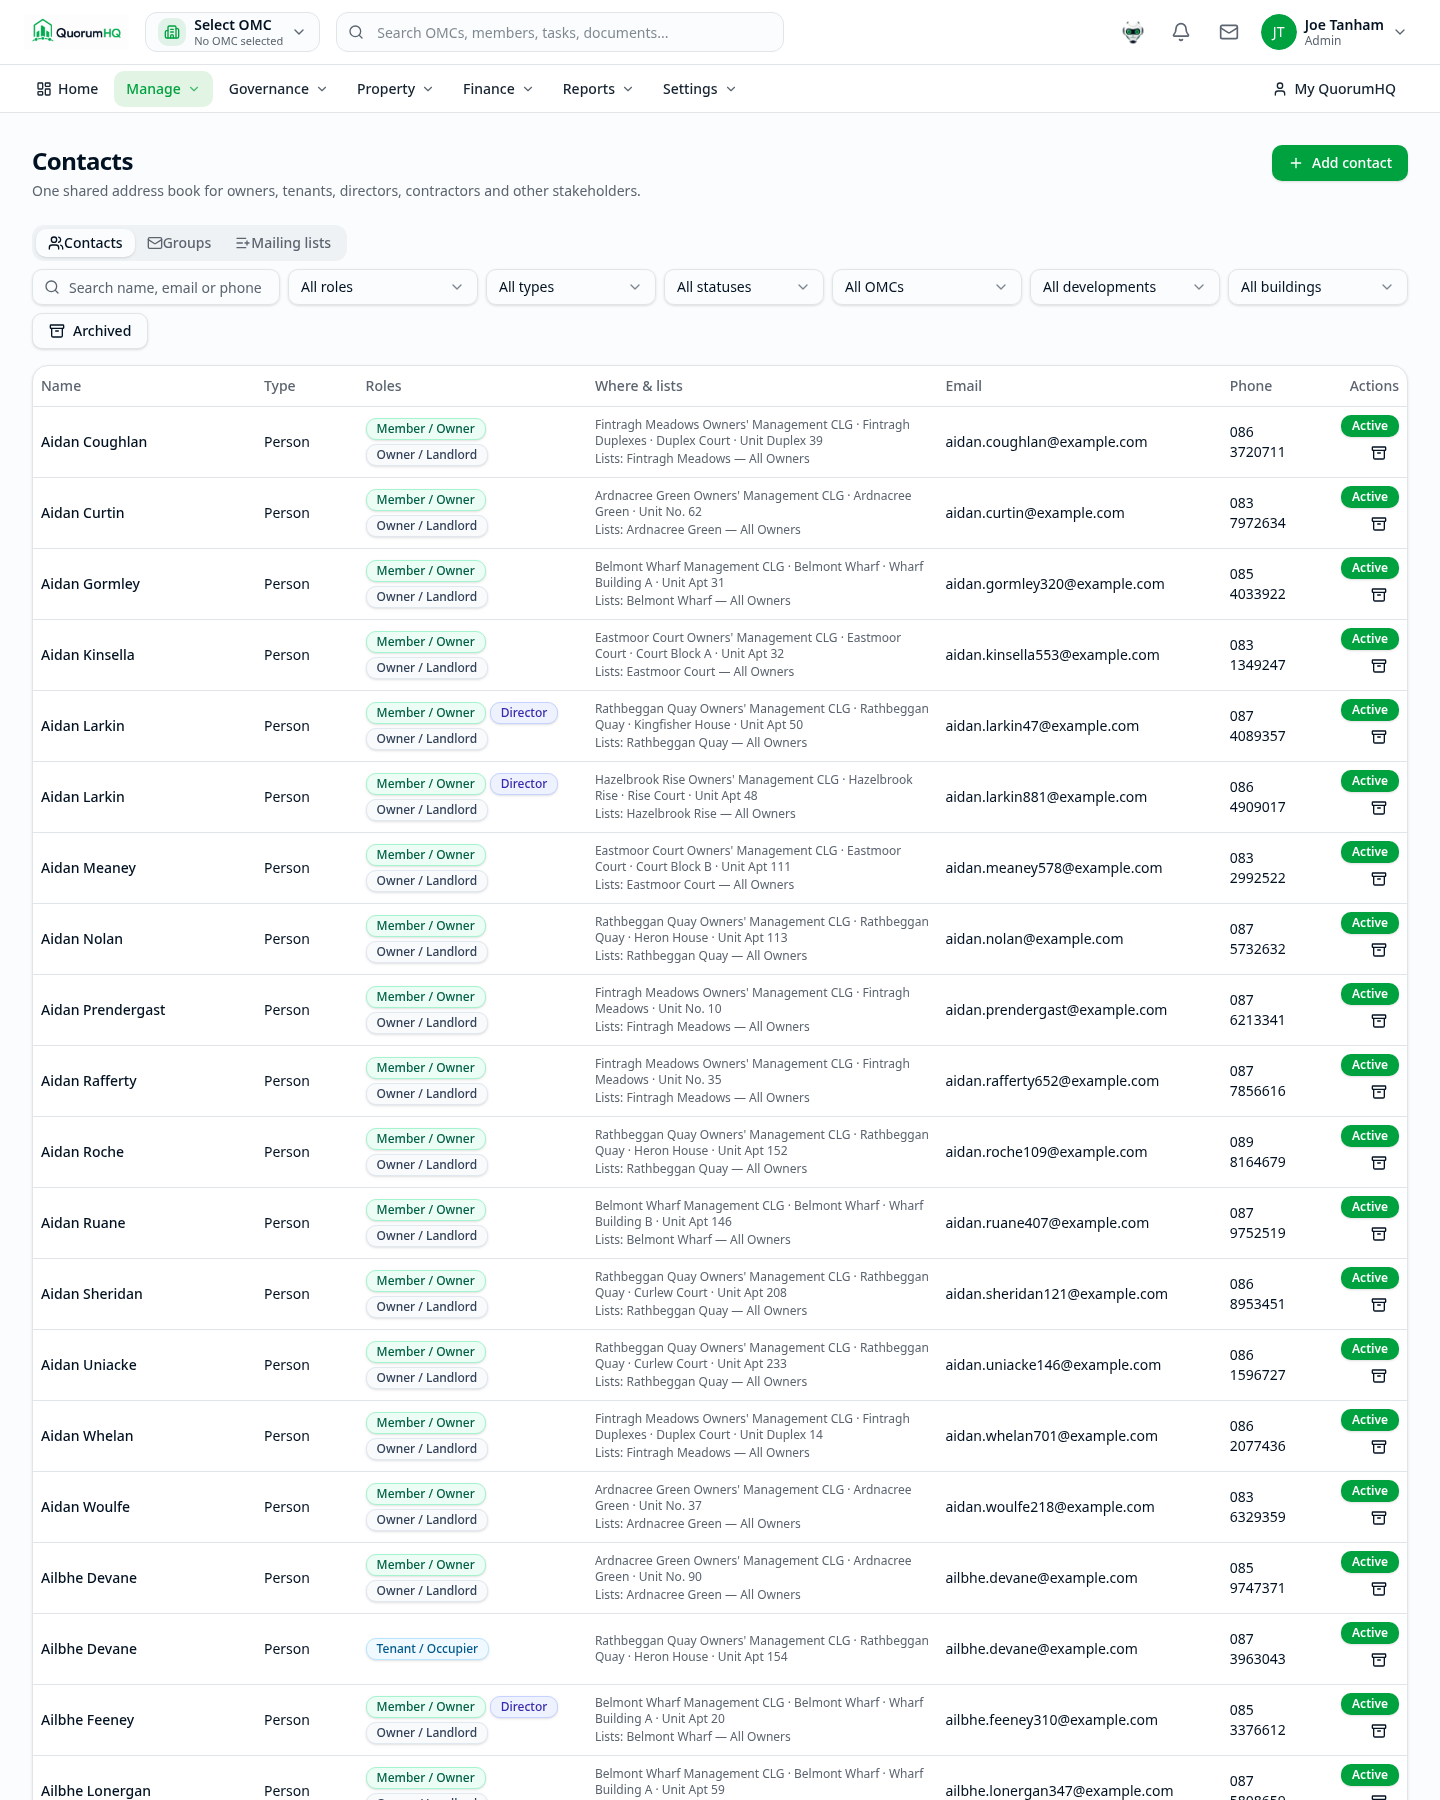The image size is (1440, 1800).
Task: Select the Contacts tab
Action: [x=86, y=243]
